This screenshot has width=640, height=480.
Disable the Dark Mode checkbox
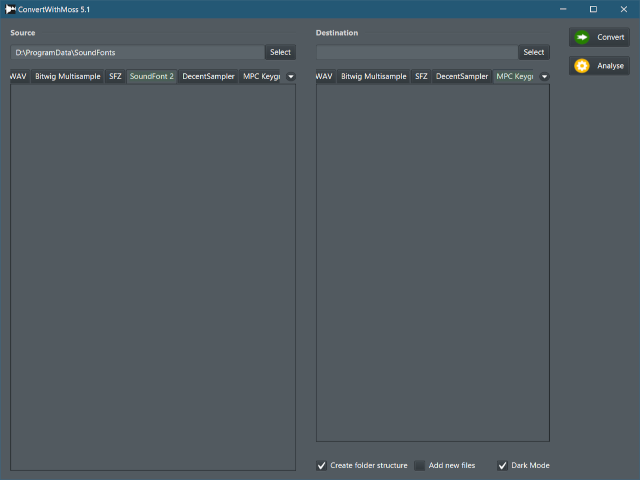coord(502,465)
